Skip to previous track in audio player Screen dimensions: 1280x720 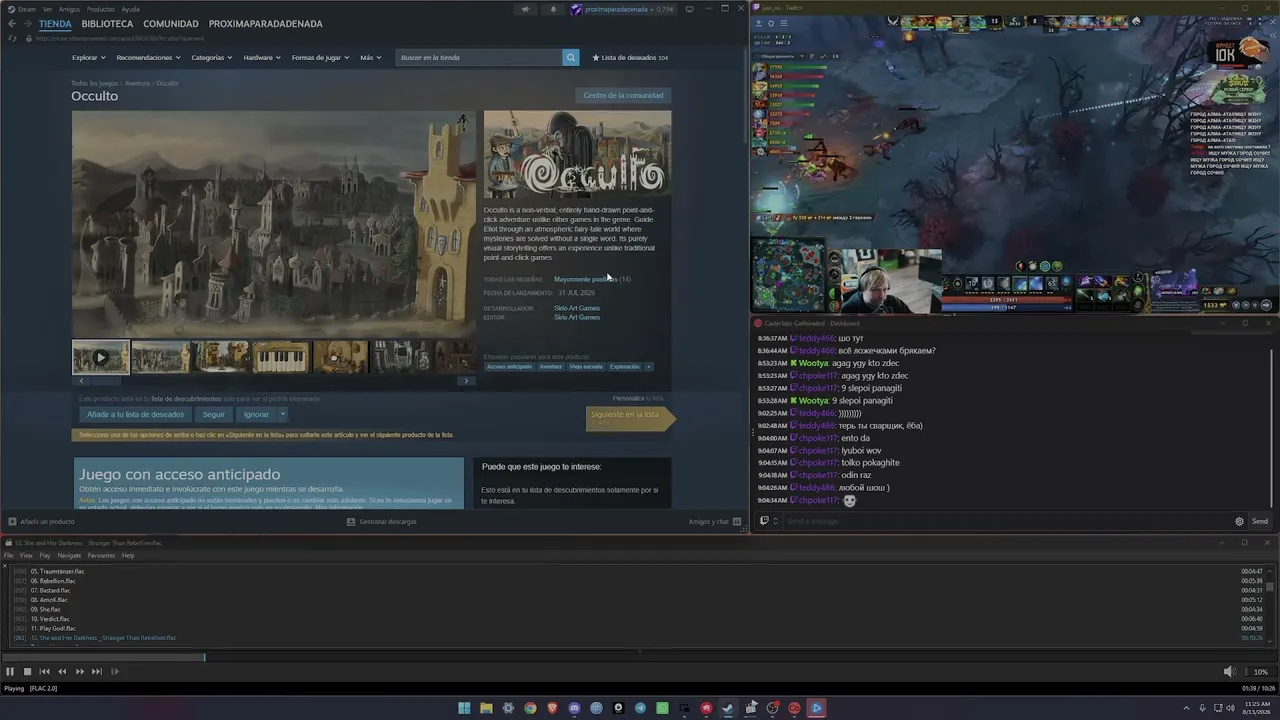click(x=44, y=672)
